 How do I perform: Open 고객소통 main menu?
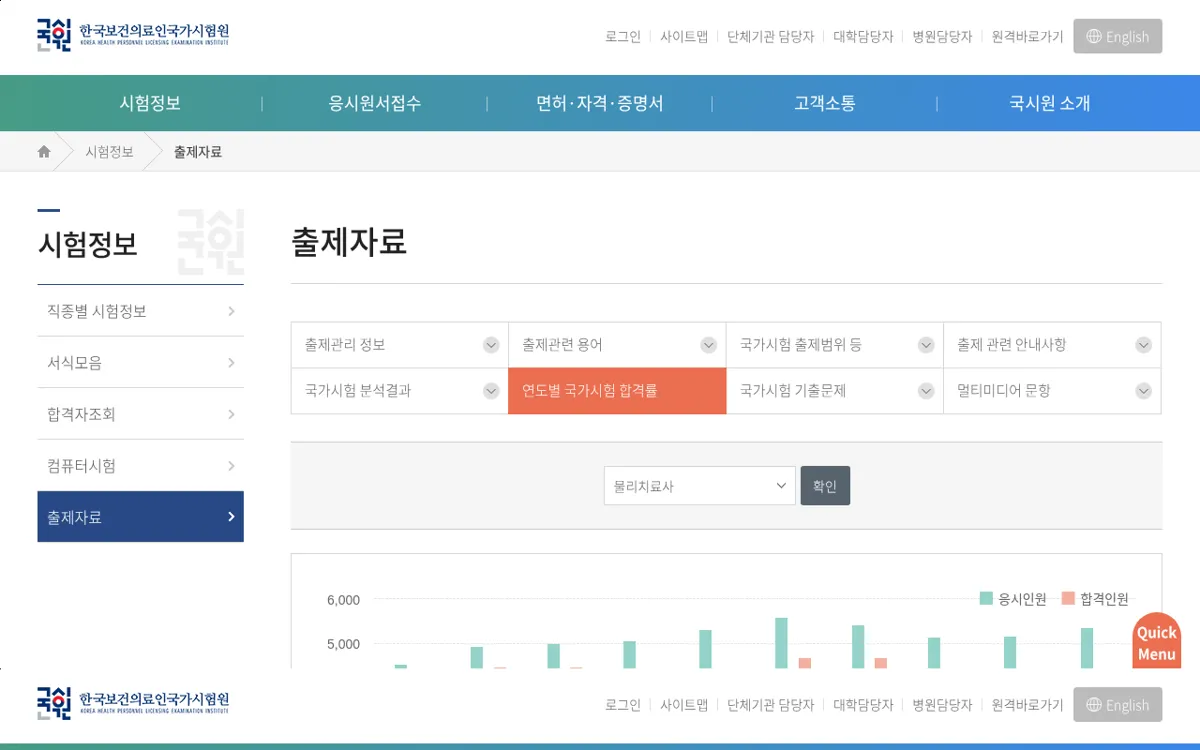[x=825, y=103]
